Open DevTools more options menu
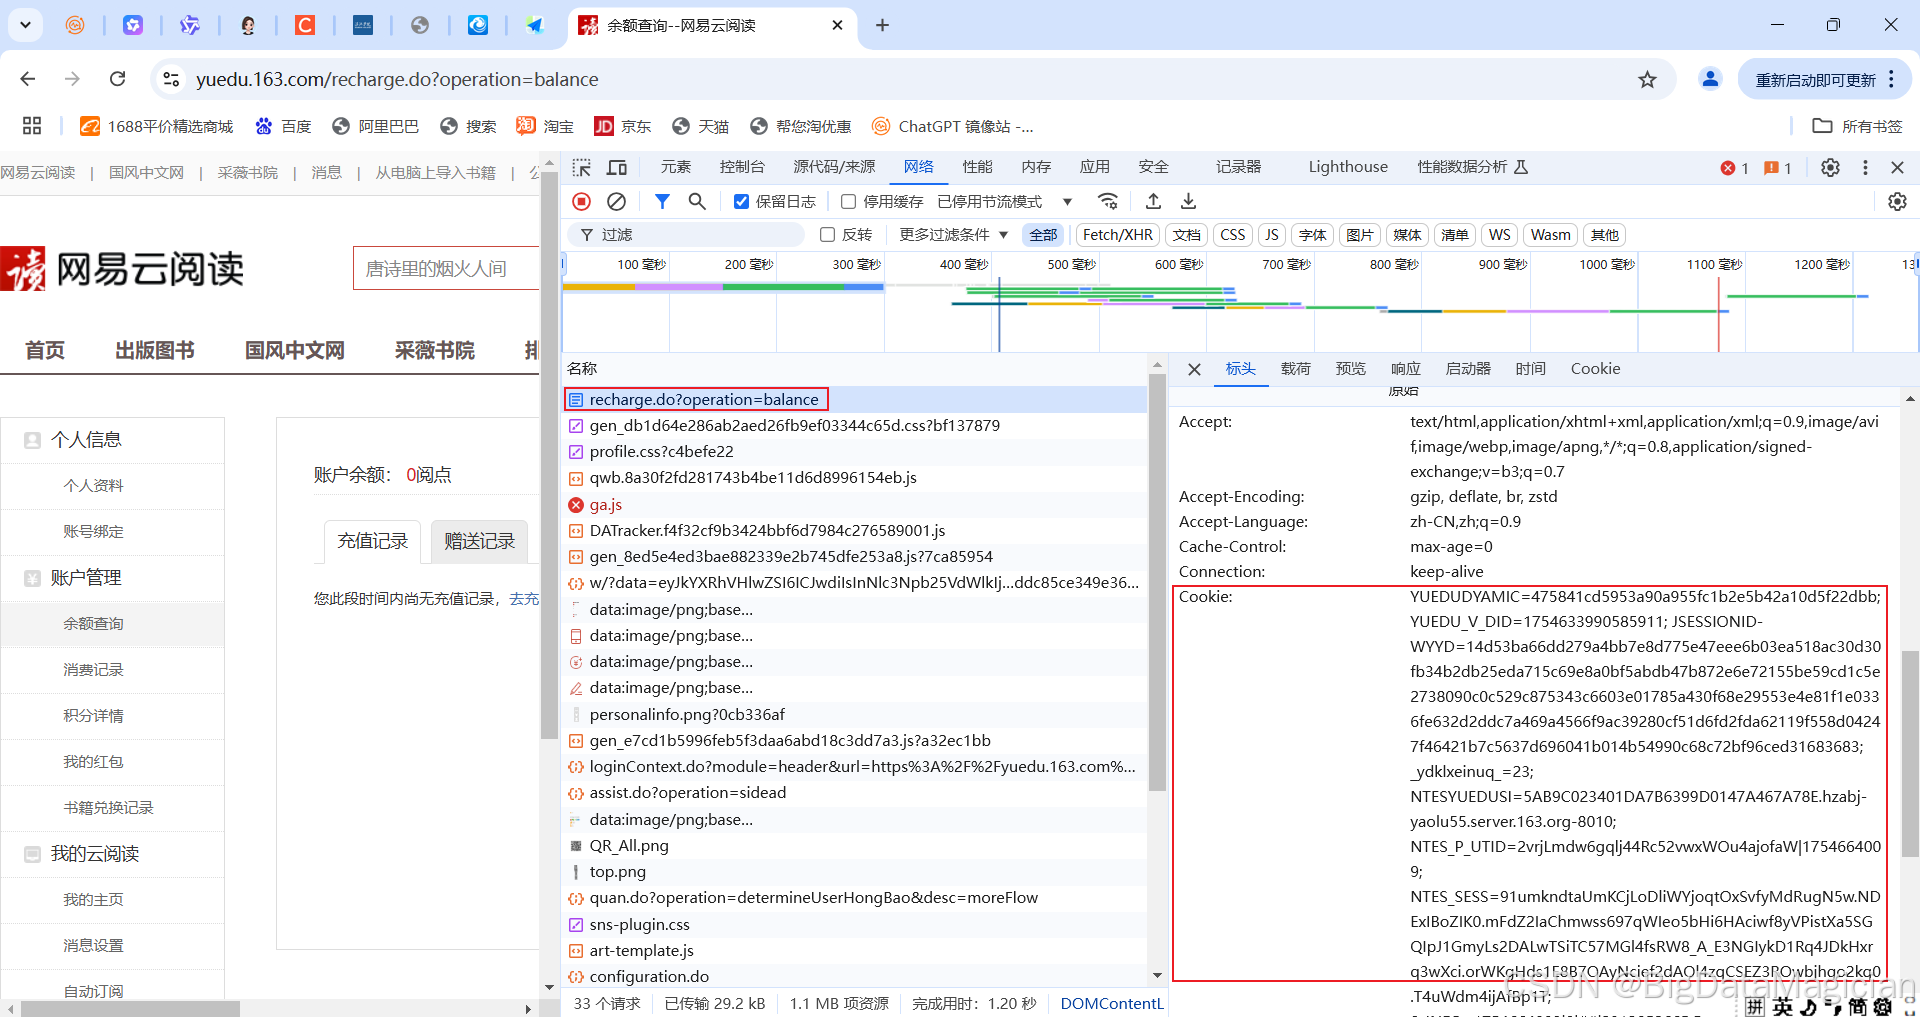 point(1865,167)
